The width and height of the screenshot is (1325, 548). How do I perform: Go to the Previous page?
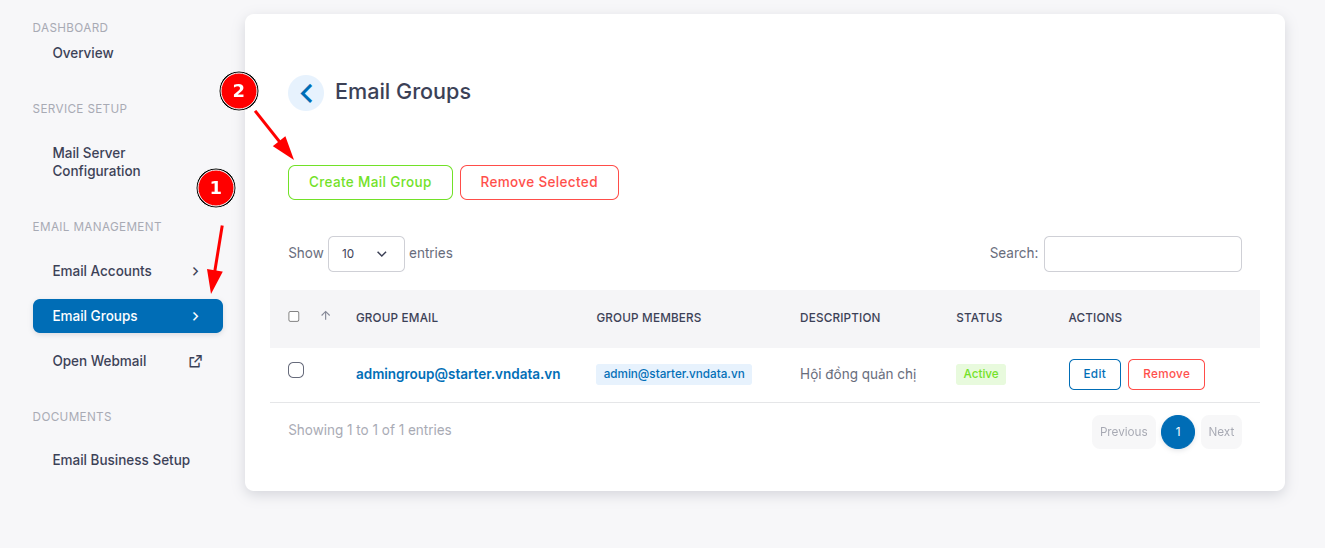tap(1124, 432)
